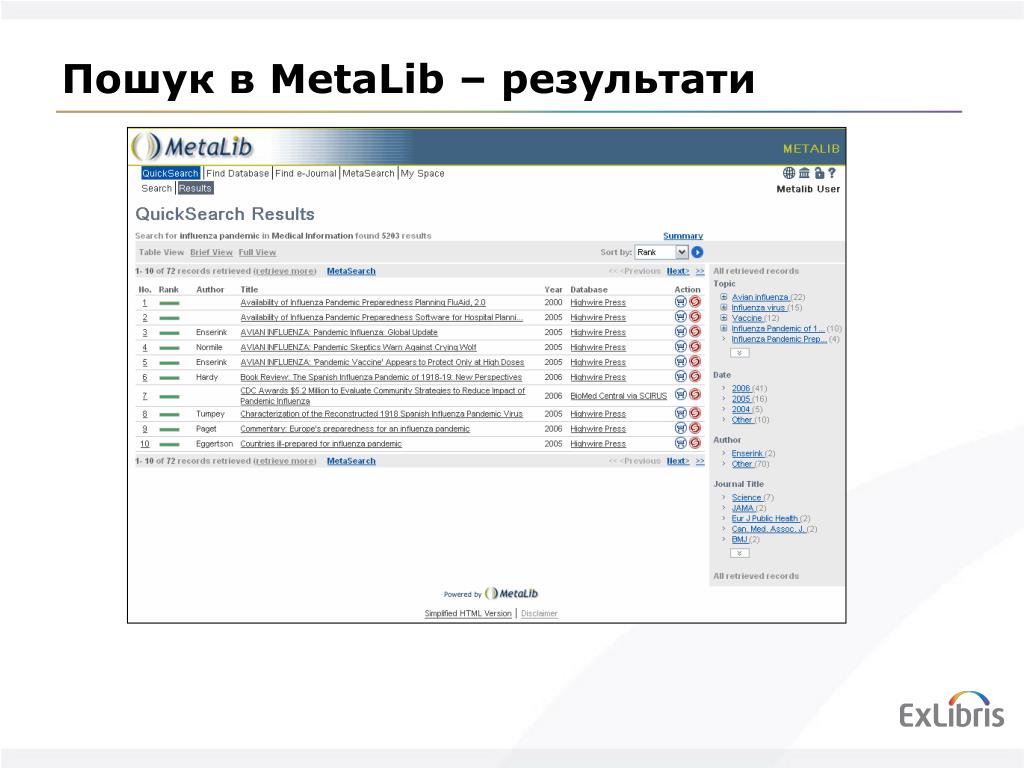The image size is (1024, 768).
Task: Click red SFX icon for Paget row
Action: pos(695,428)
